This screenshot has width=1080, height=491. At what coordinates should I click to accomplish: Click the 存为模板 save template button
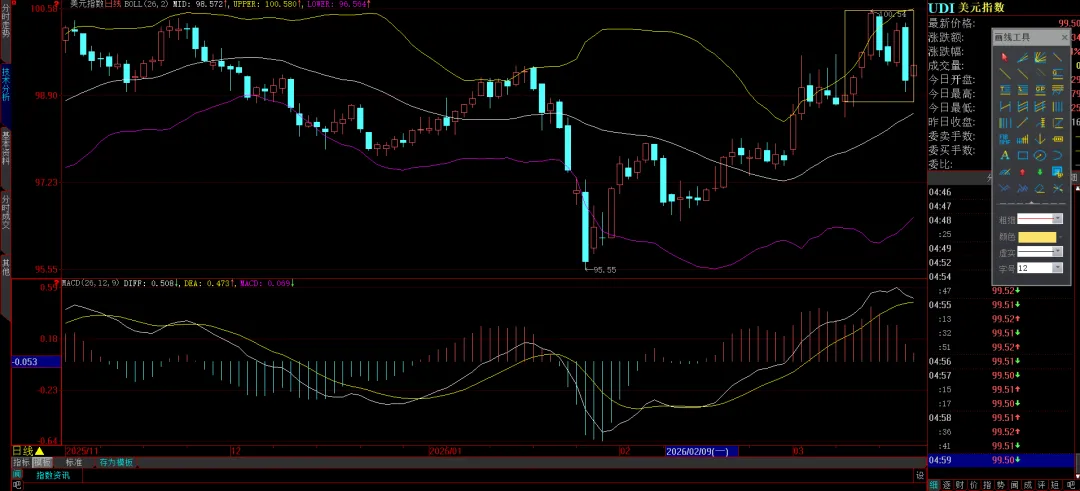pyautogui.click(x=116, y=463)
